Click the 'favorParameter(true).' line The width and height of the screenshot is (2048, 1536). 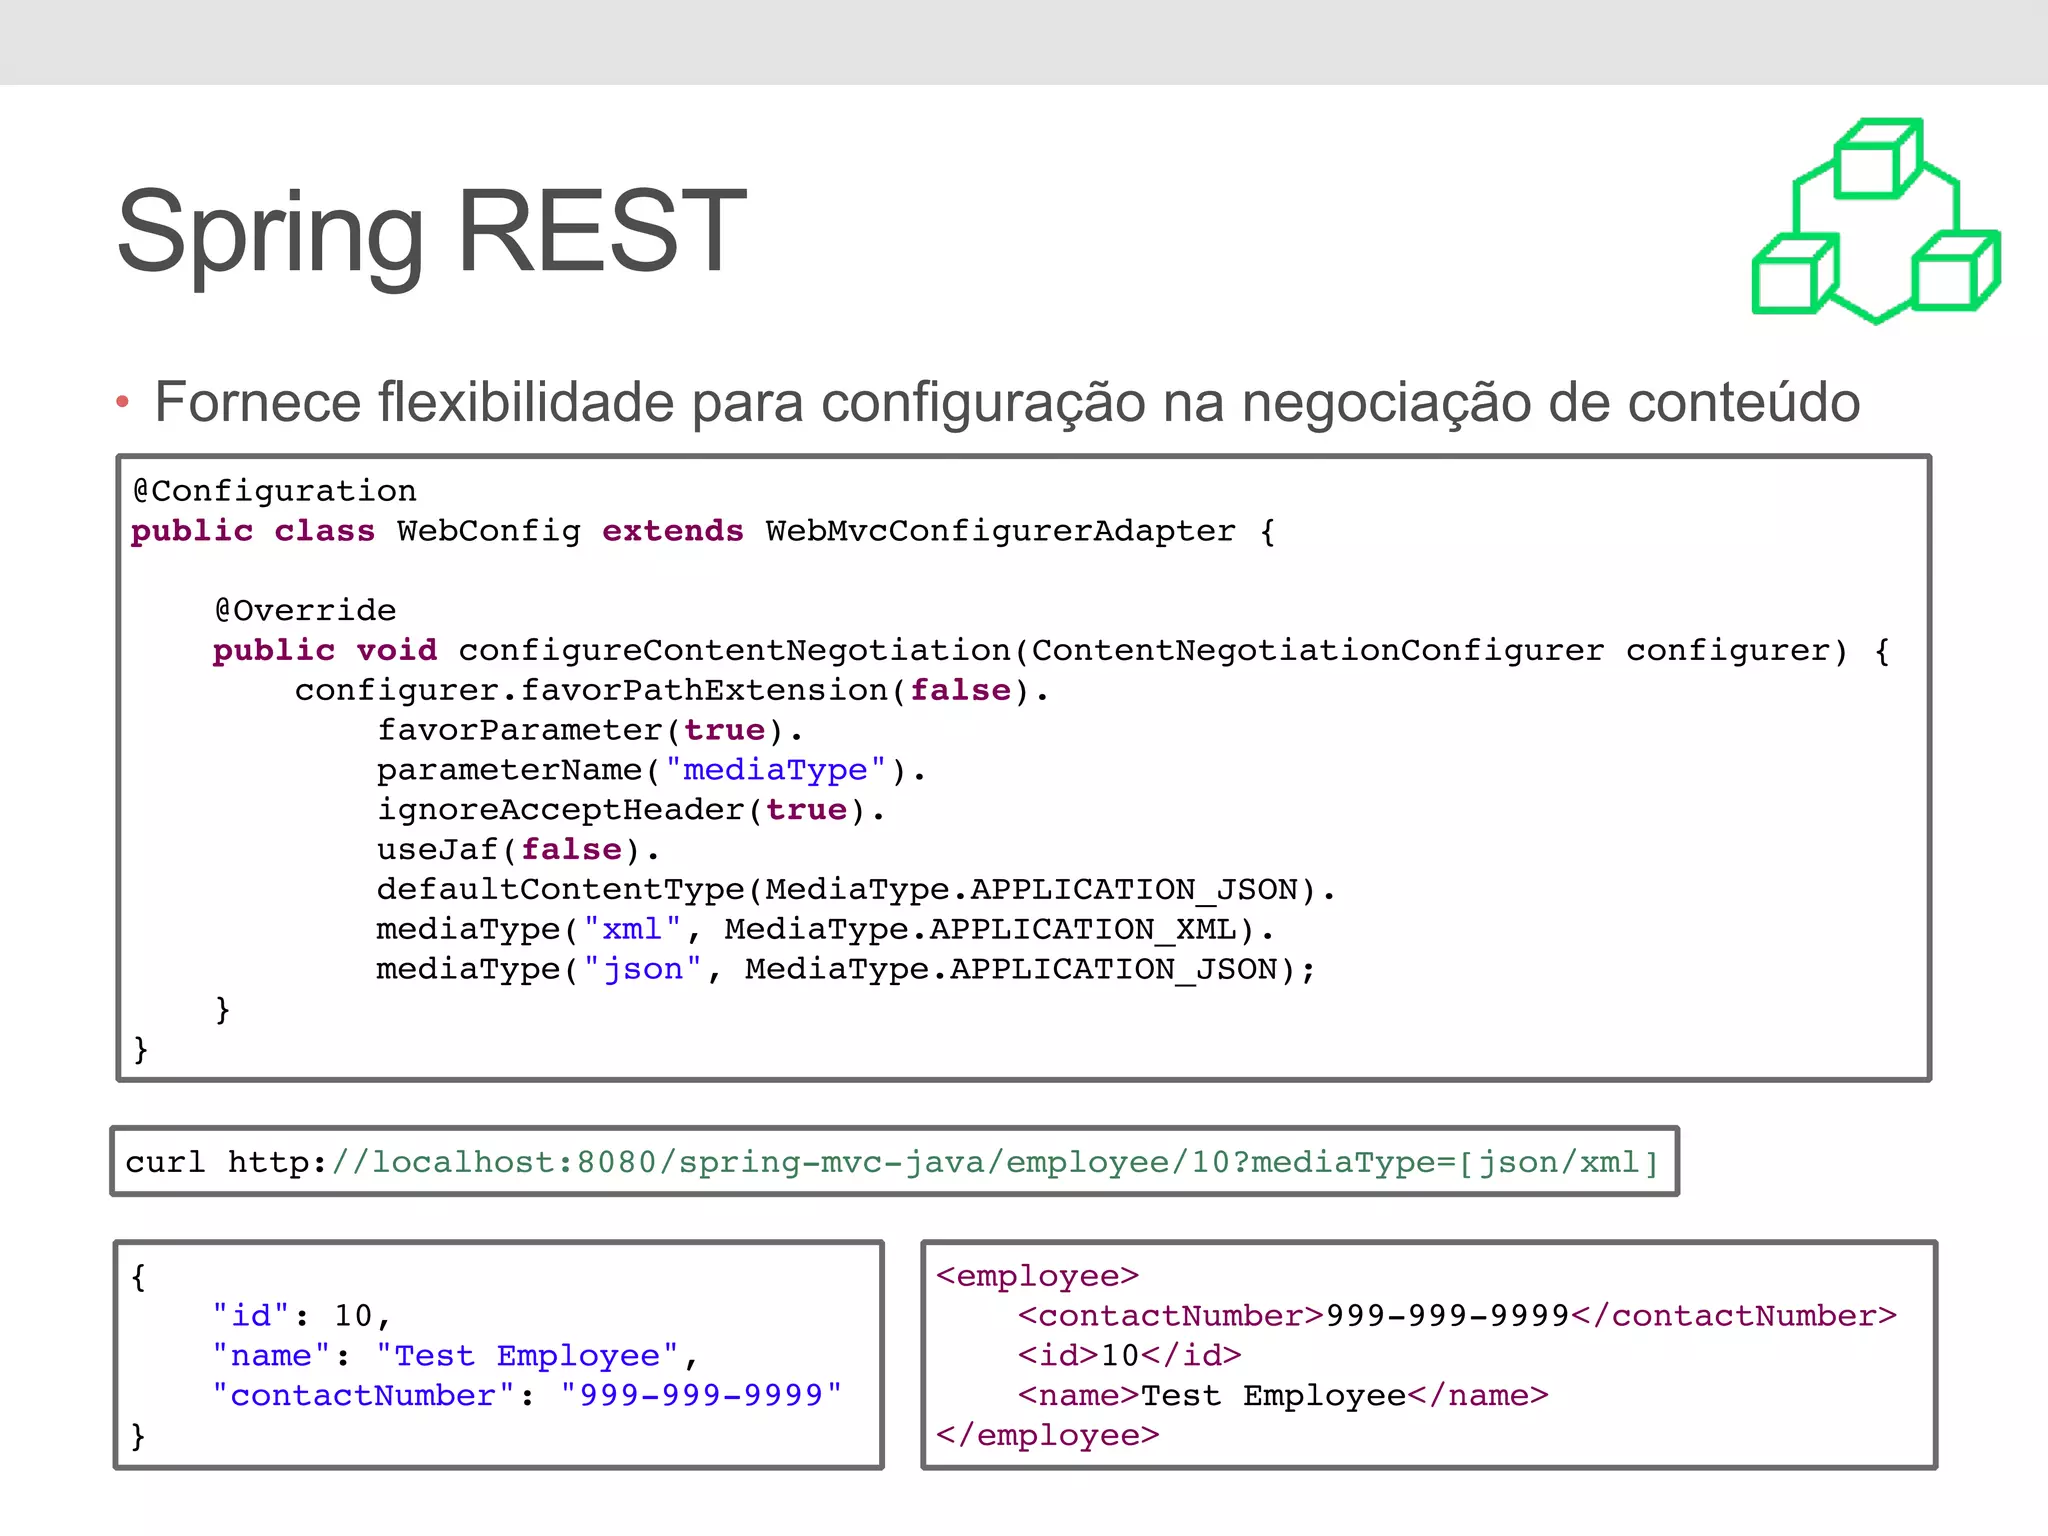590,731
